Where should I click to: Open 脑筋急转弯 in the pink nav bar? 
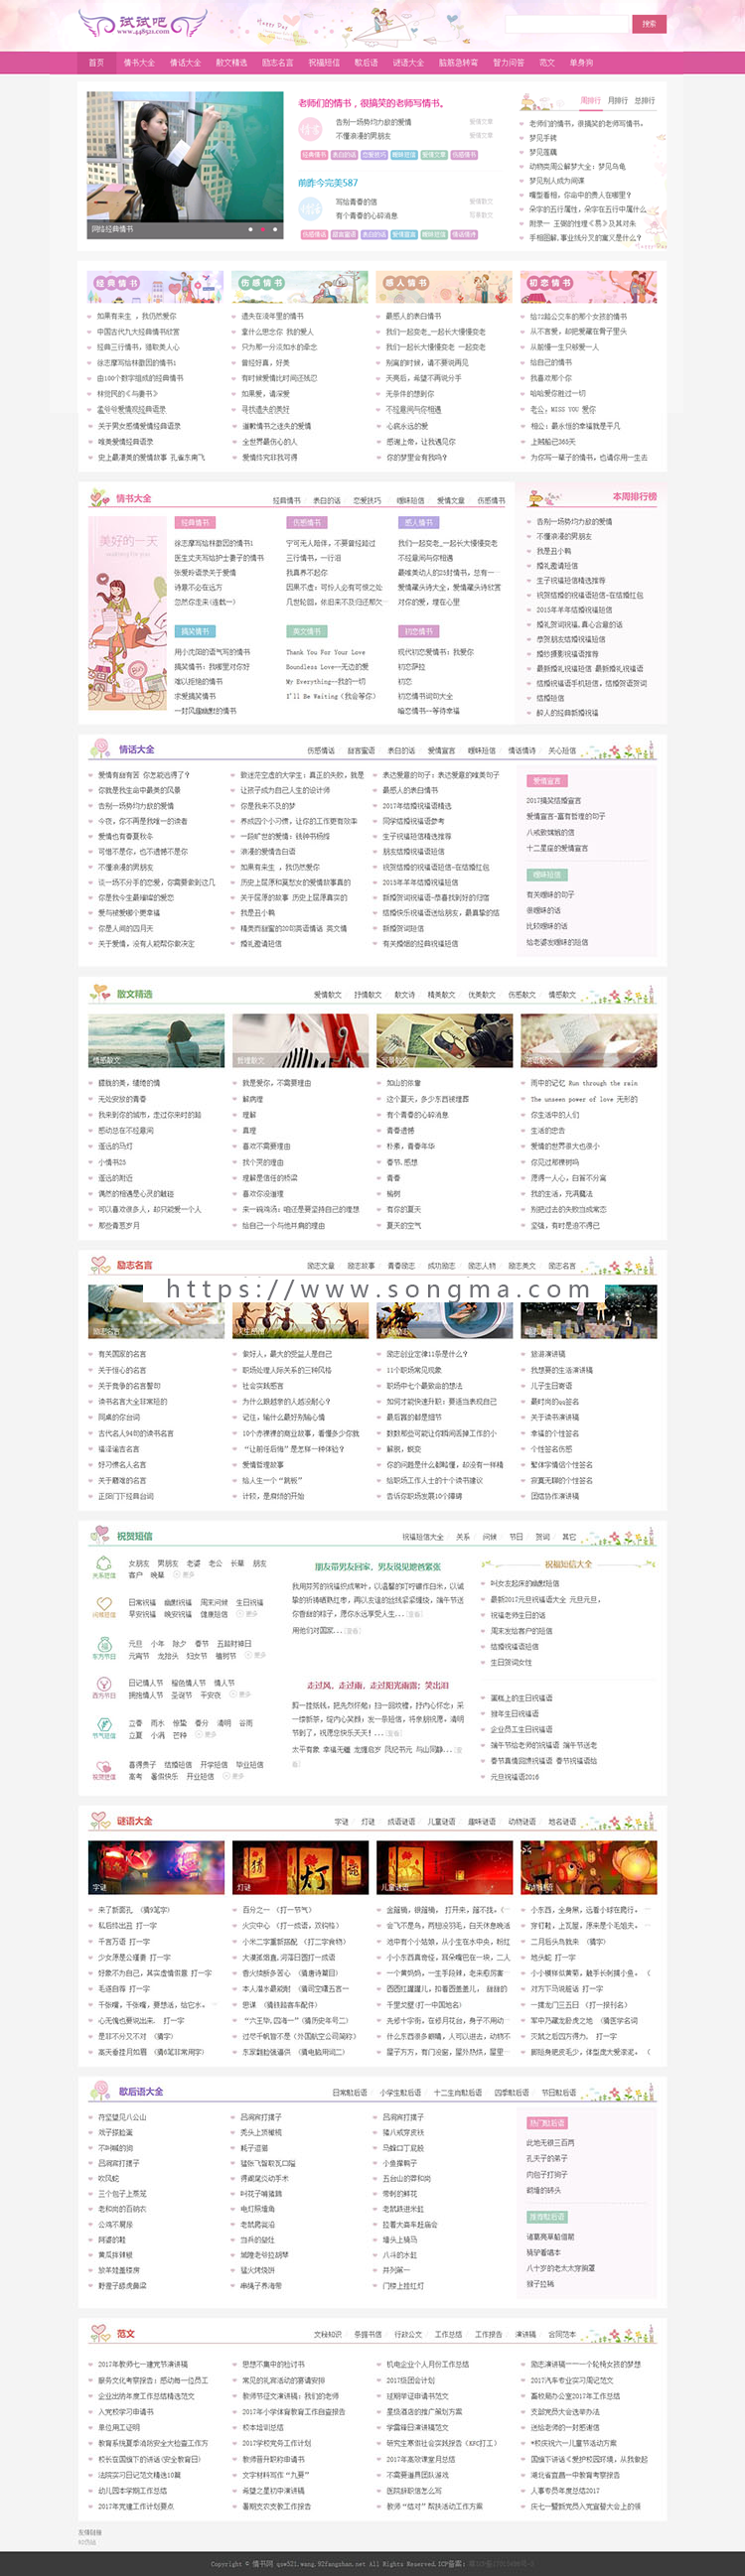point(458,62)
